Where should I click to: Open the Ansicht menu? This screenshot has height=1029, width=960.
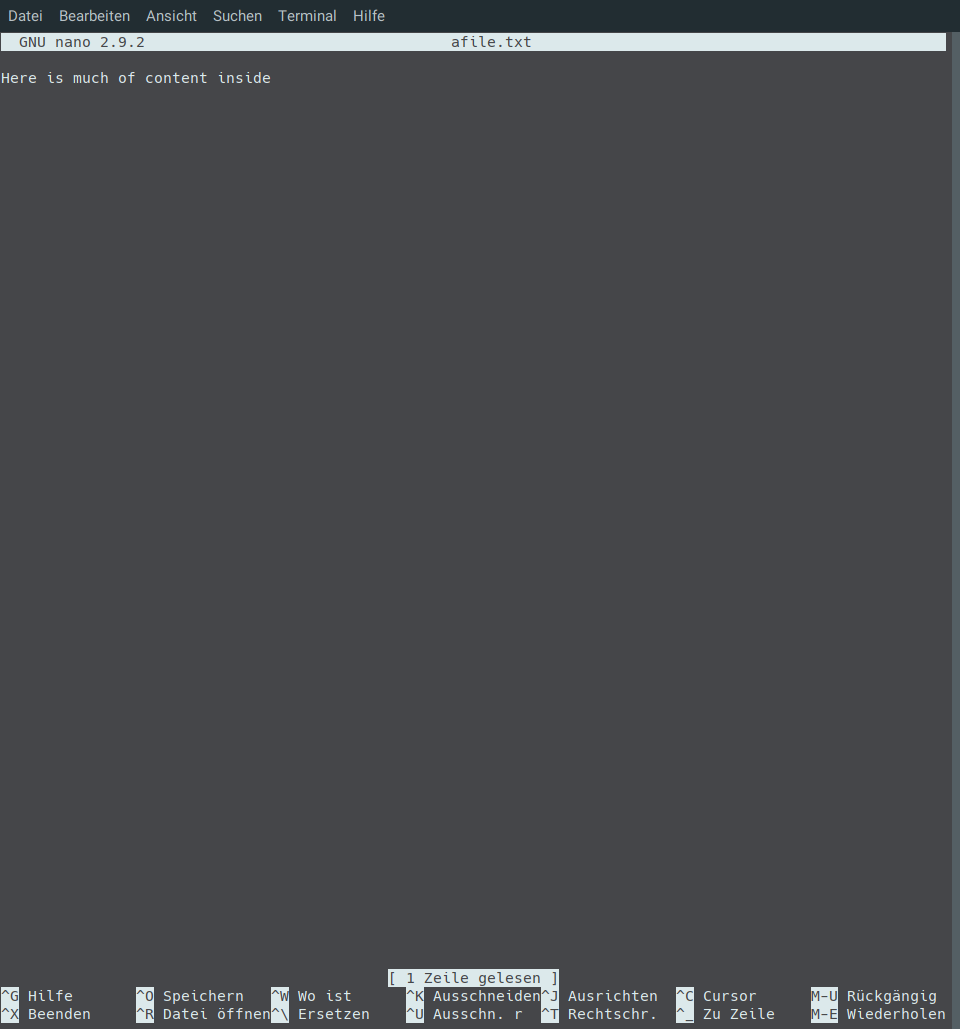click(x=171, y=16)
